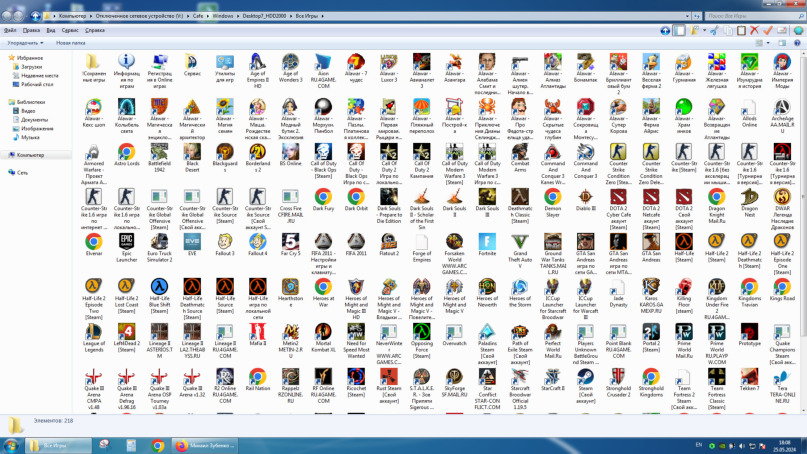The height and width of the screenshot is (454, 807).
Task: Select the Epic Launcher icon
Action: (x=127, y=243)
